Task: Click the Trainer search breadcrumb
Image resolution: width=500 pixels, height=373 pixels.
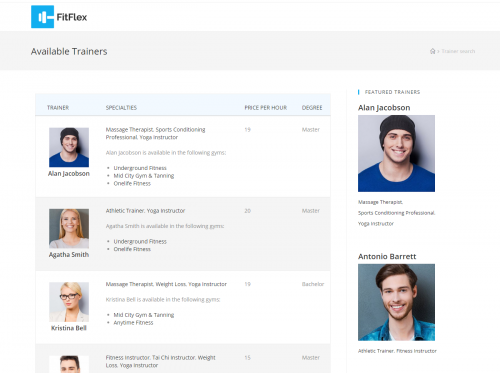Action: pyautogui.click(x=458, y=51)
